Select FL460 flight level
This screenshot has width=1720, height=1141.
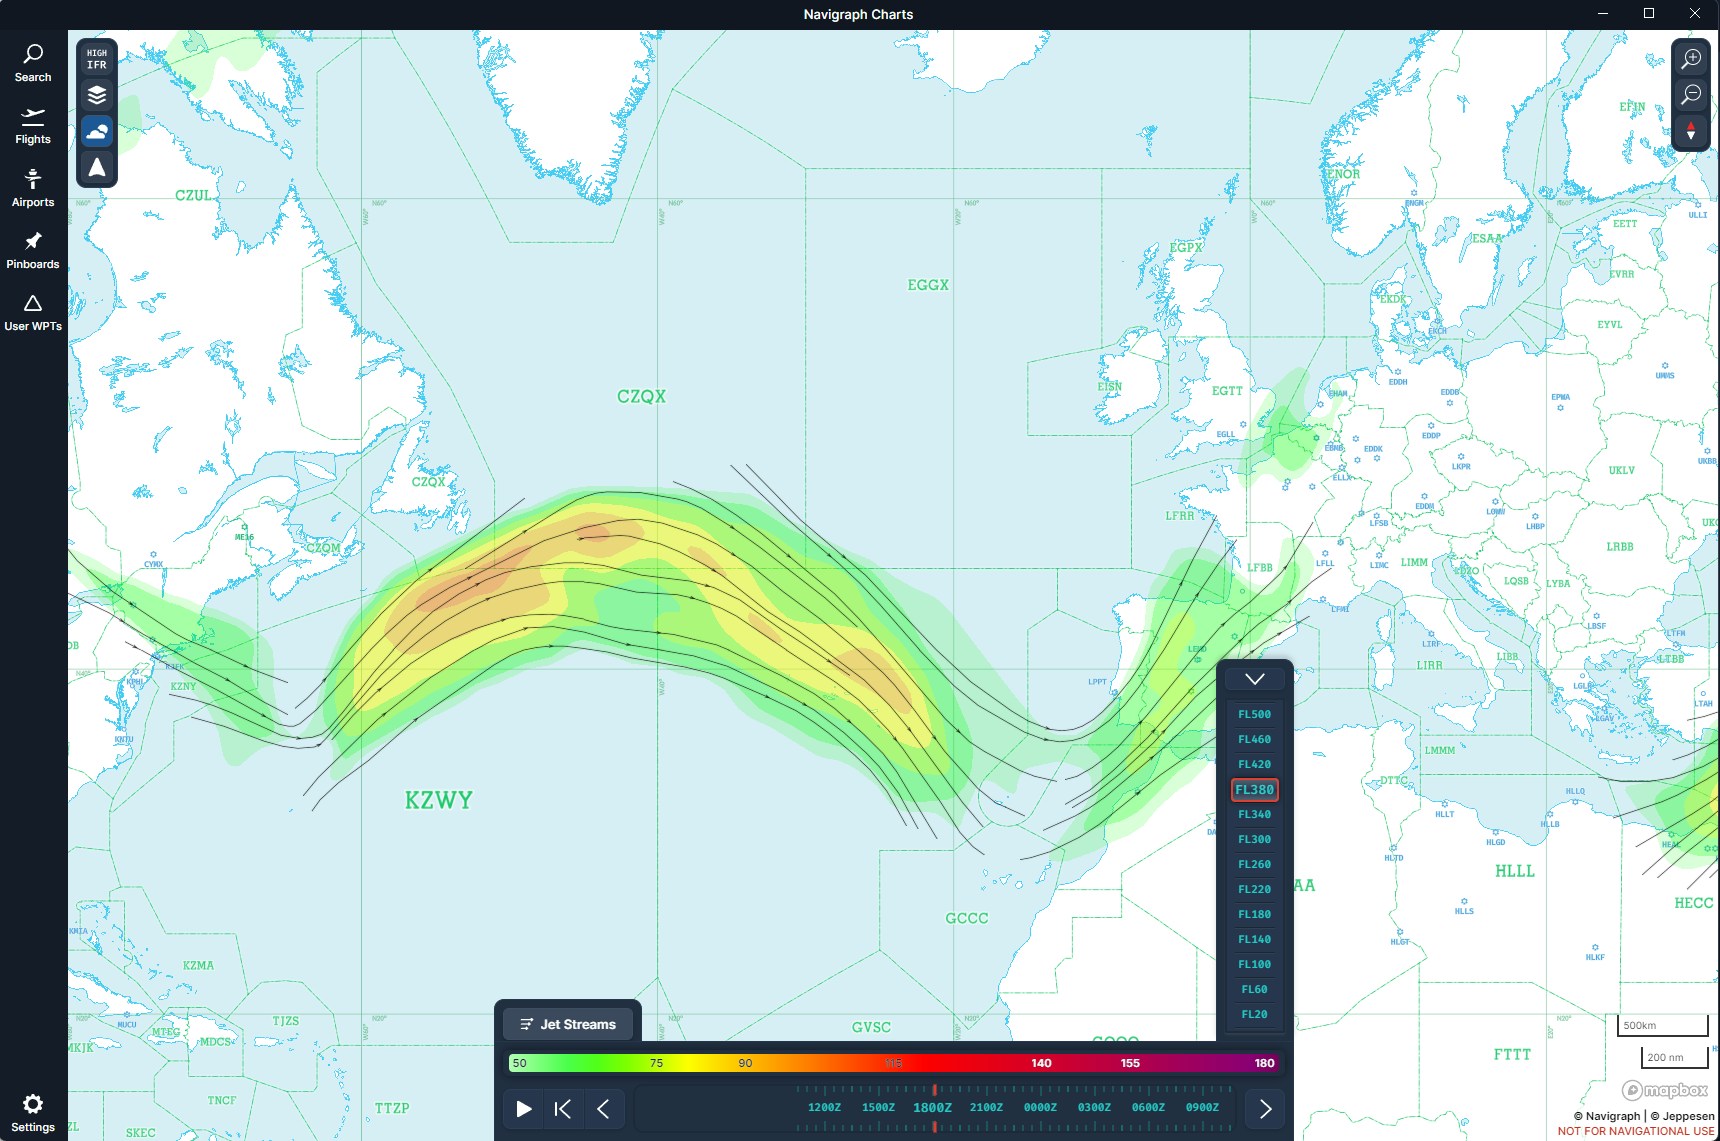(1254, 739)
